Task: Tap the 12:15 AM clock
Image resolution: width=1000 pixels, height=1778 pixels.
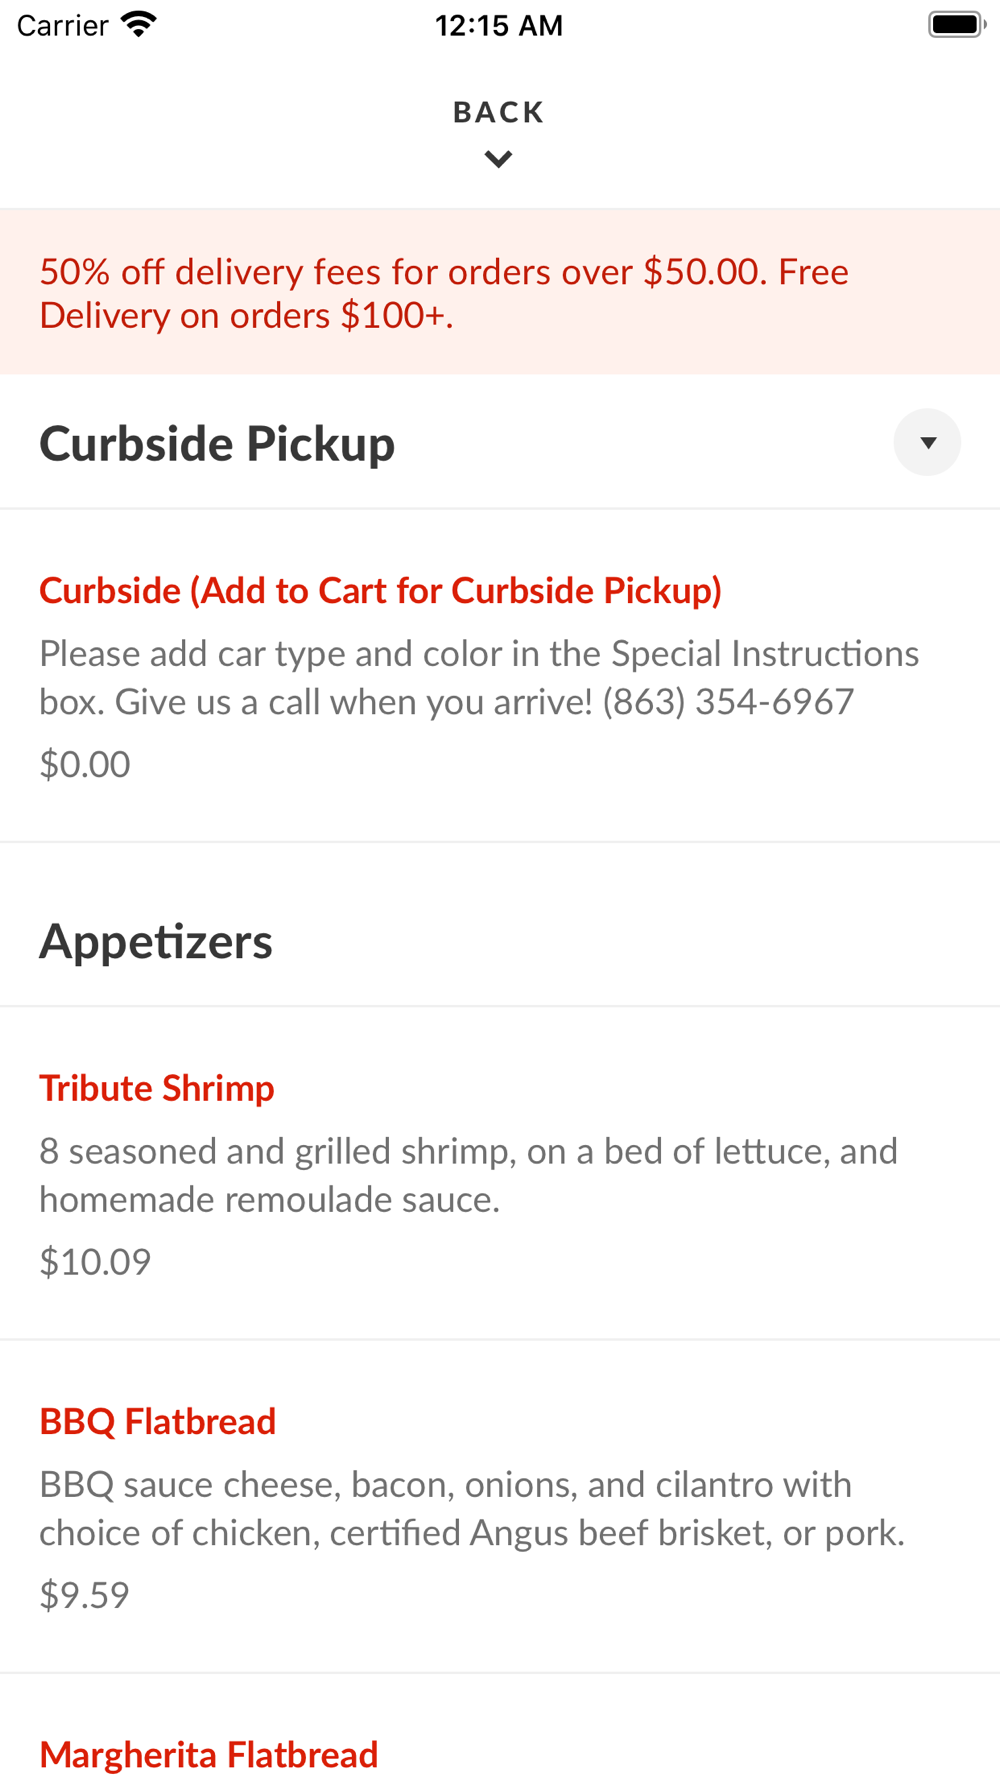Action: coord(499,26)
